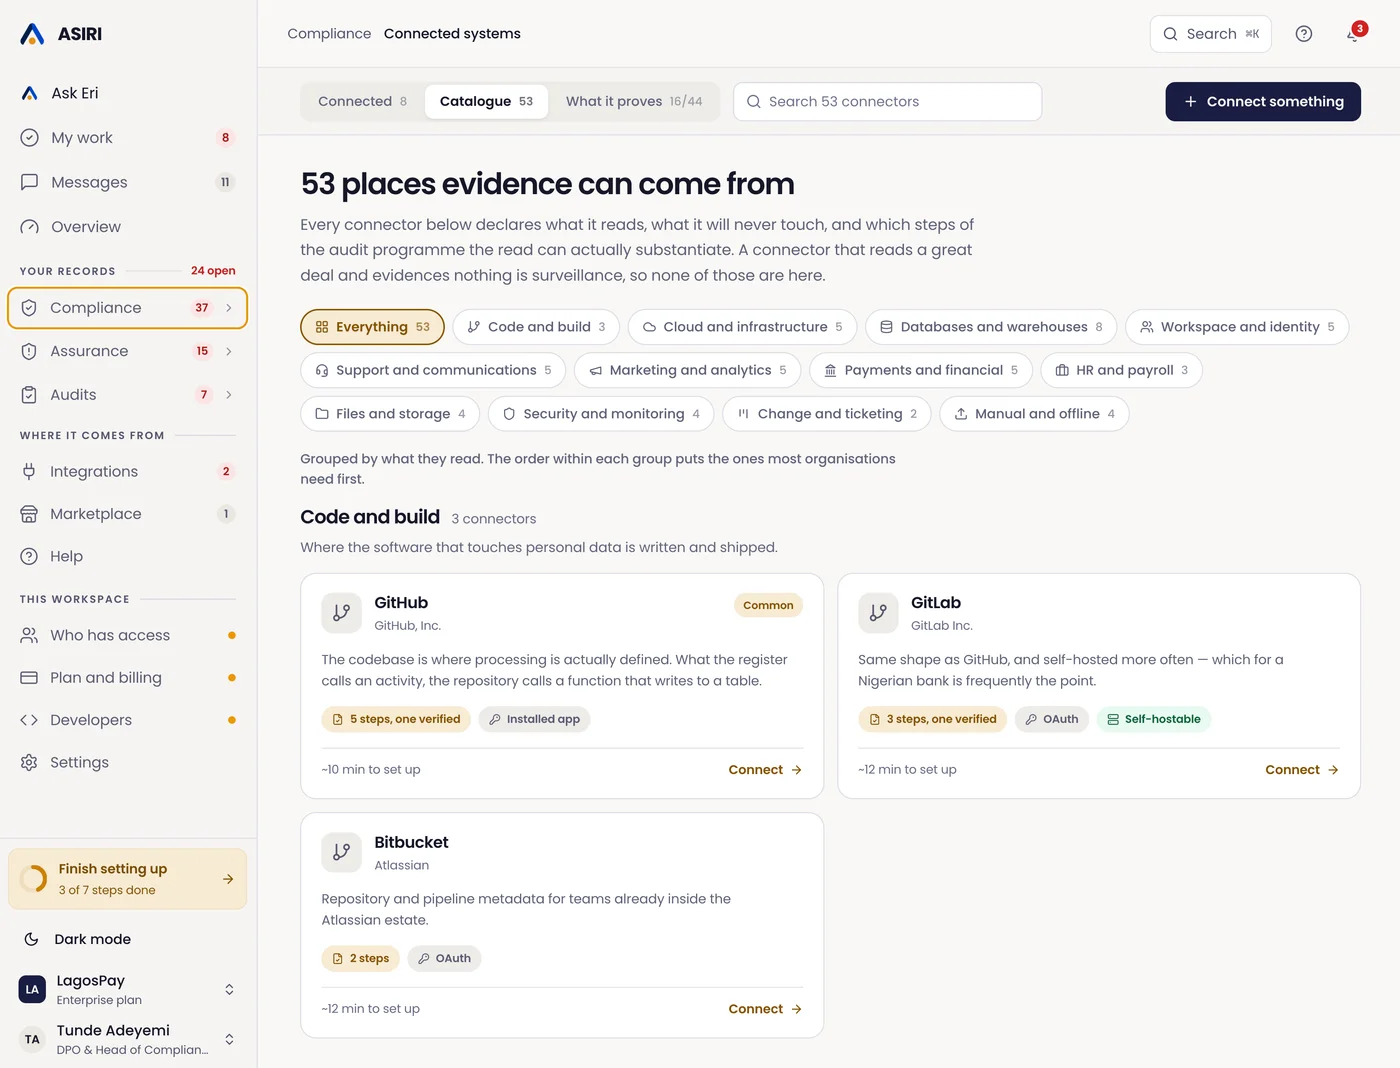Open Messages in sidebar
Image resolution: width=1400 pixels, height=1068 pixels.
pos(127,182)
